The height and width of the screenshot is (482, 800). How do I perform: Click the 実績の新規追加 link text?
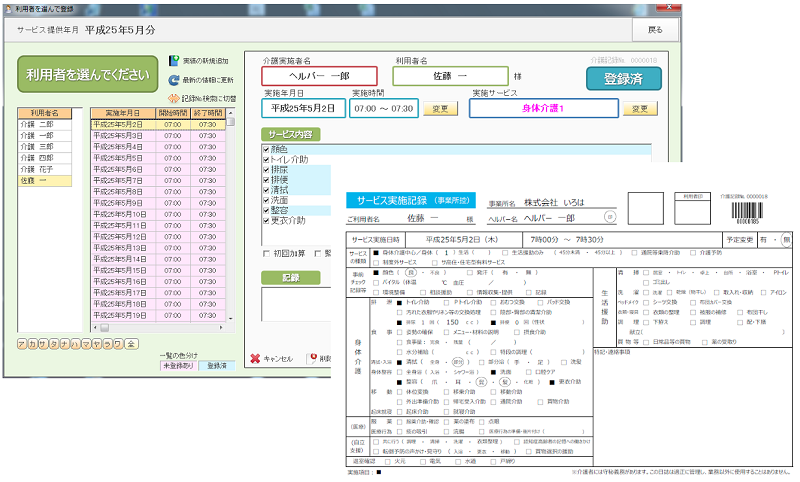[206, 61]
